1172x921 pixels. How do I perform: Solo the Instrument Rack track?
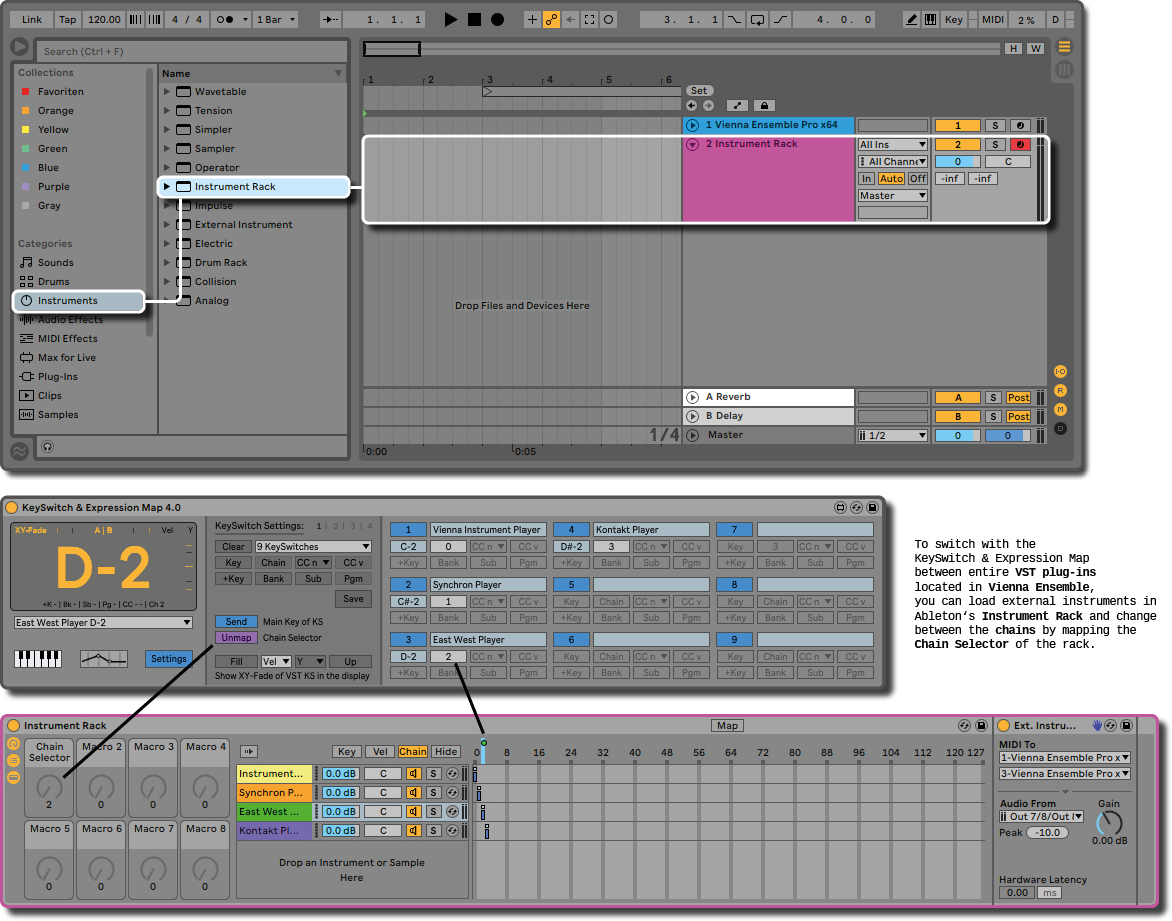(995, 144)
